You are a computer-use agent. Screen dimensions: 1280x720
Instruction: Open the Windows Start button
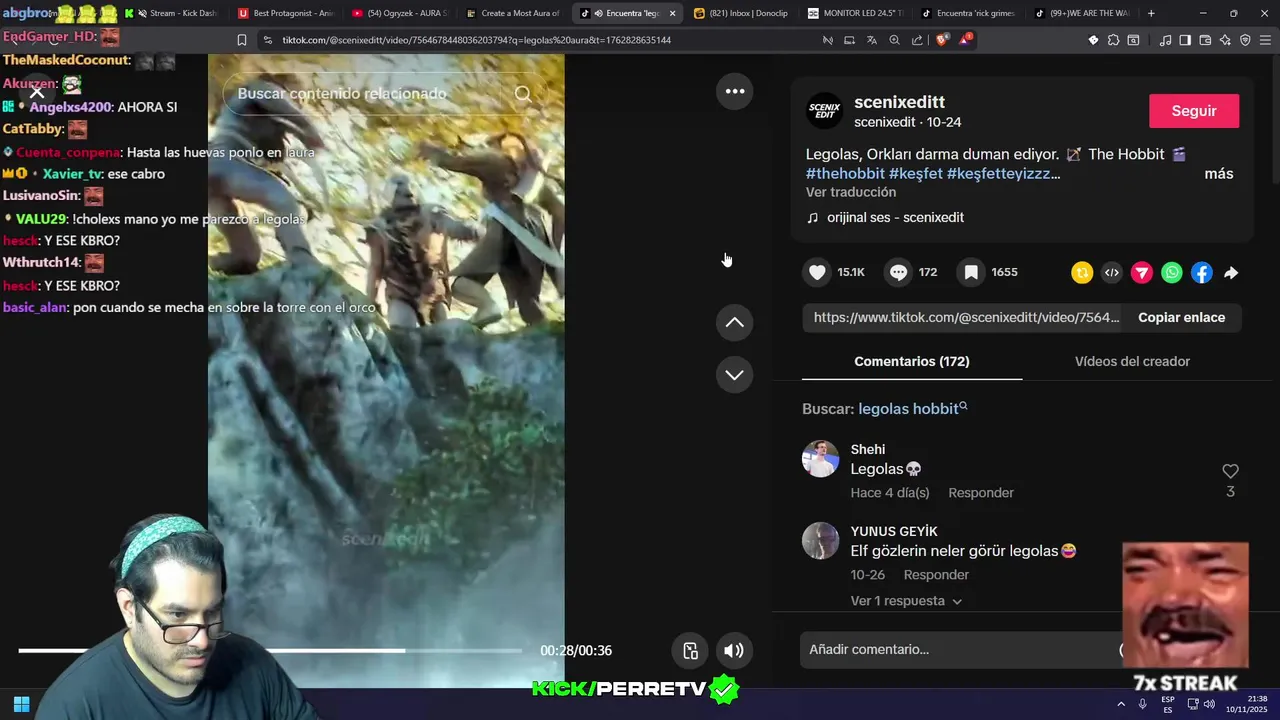coord(21,704)
